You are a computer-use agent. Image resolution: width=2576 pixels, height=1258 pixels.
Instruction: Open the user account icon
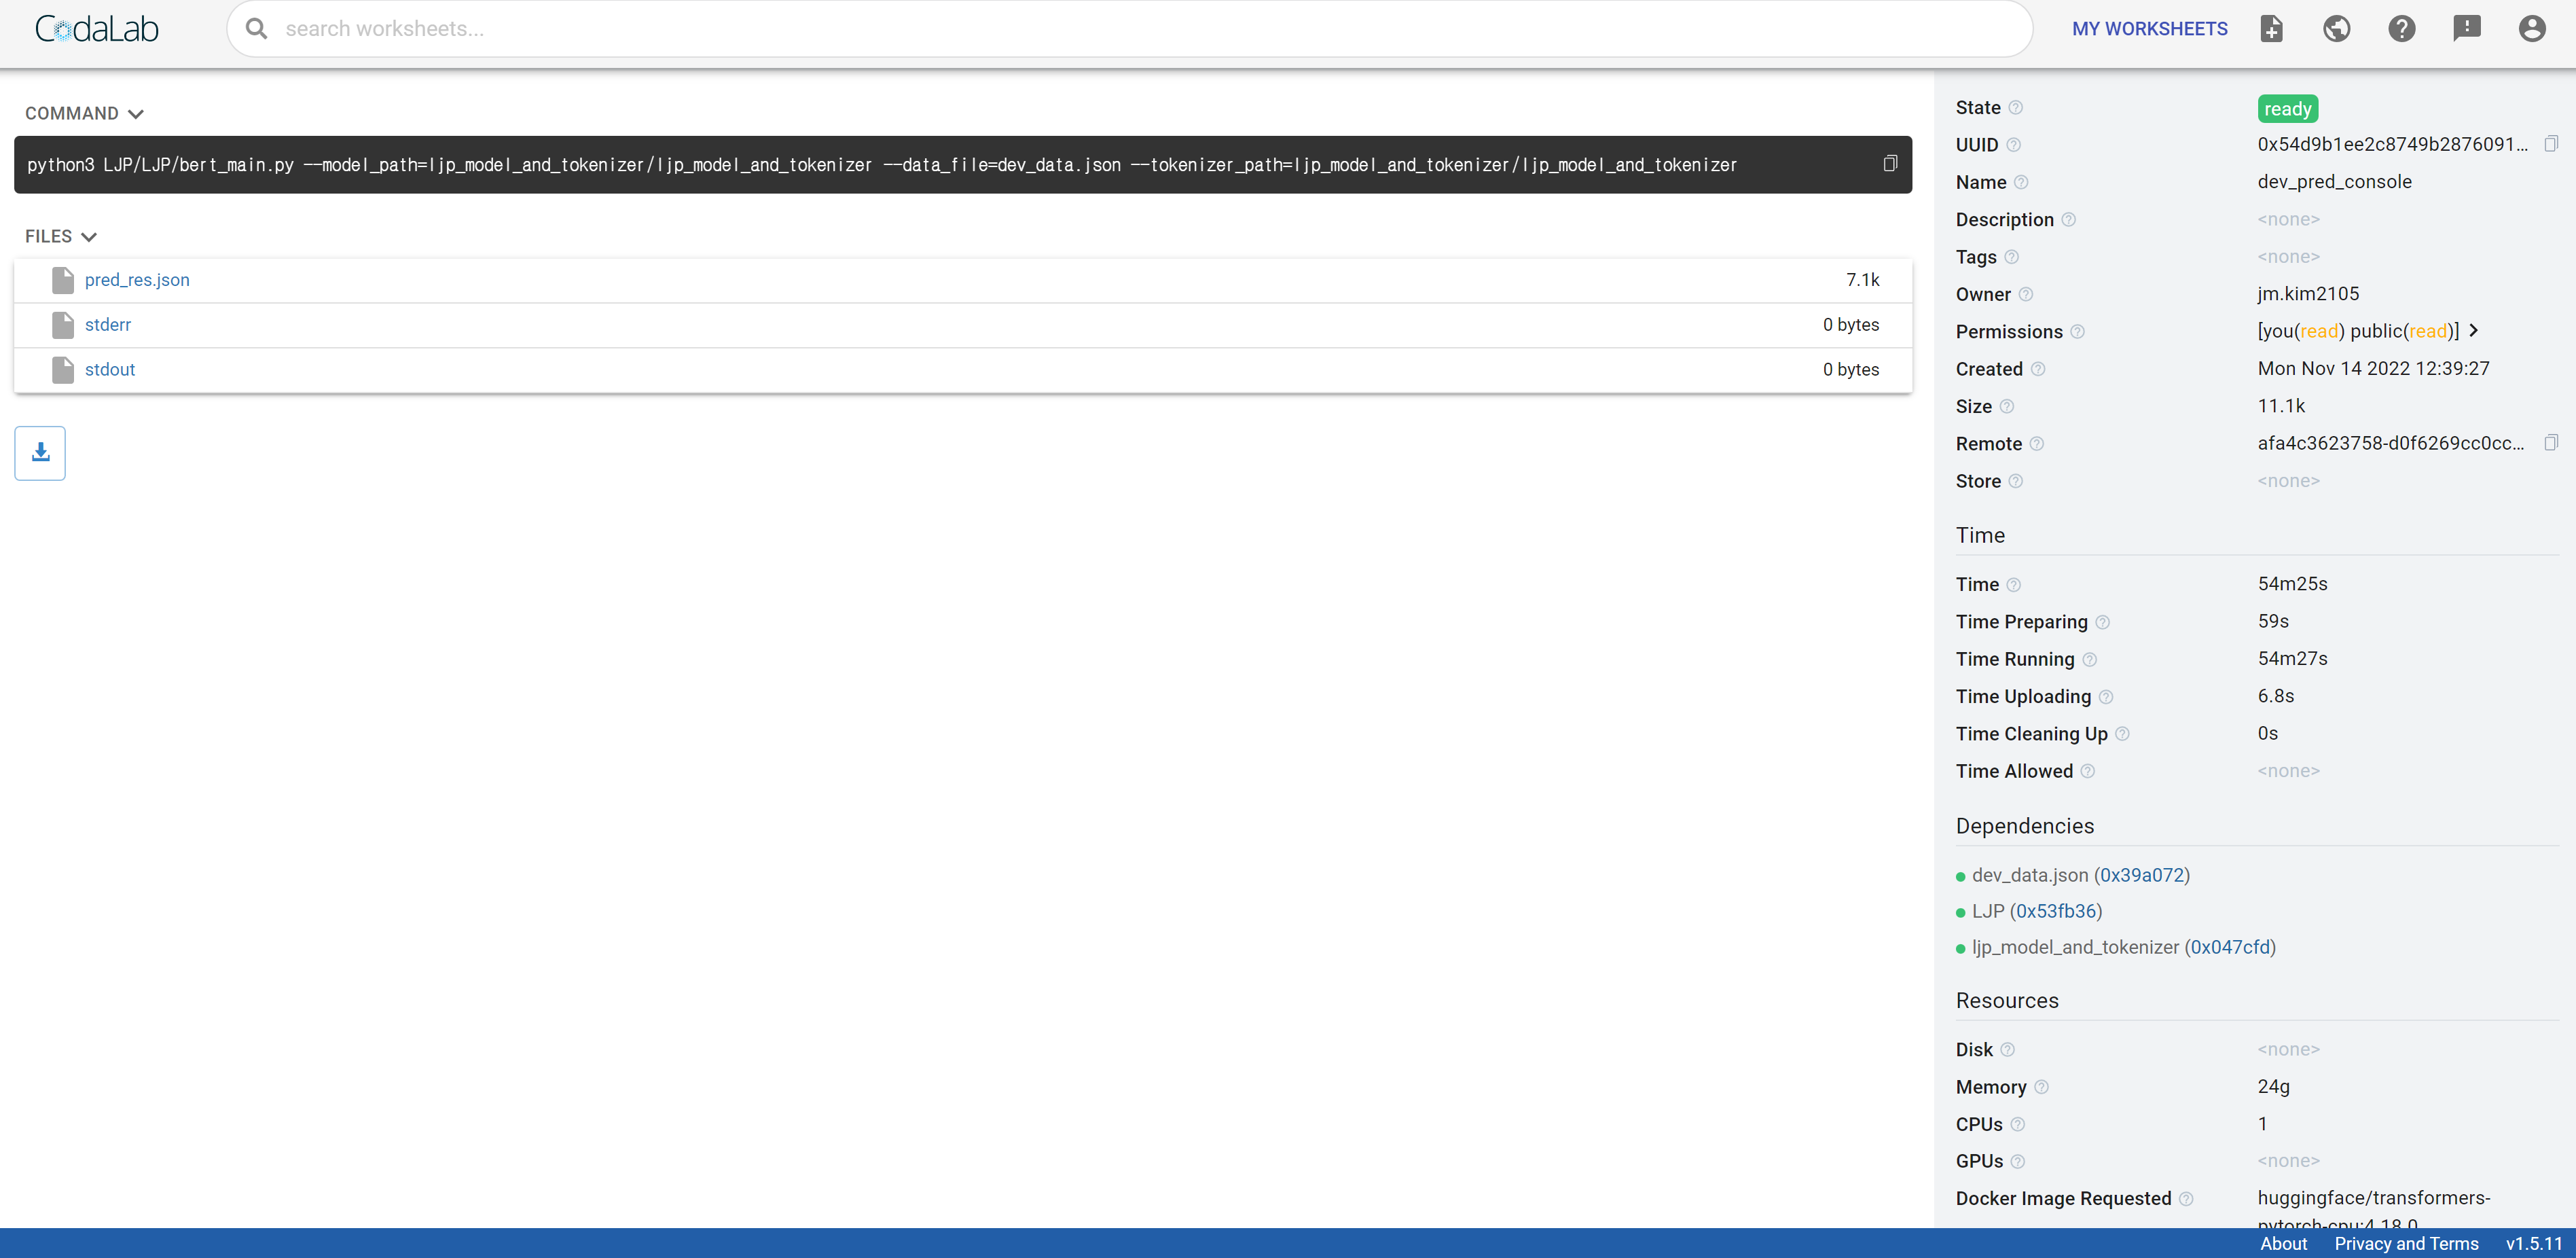2531,29
